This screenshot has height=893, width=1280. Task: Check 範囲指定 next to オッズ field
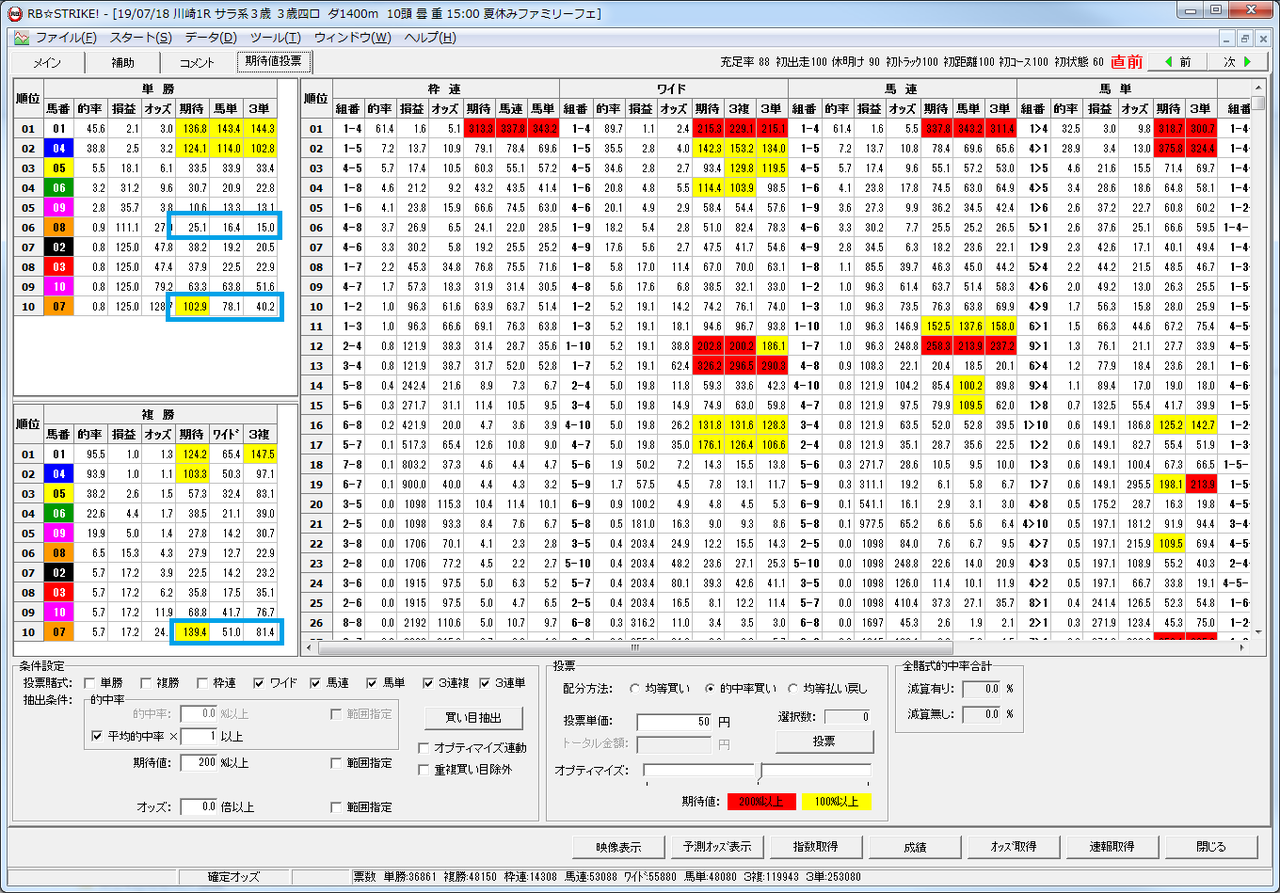pyautogui.click(x=337, y=806)
